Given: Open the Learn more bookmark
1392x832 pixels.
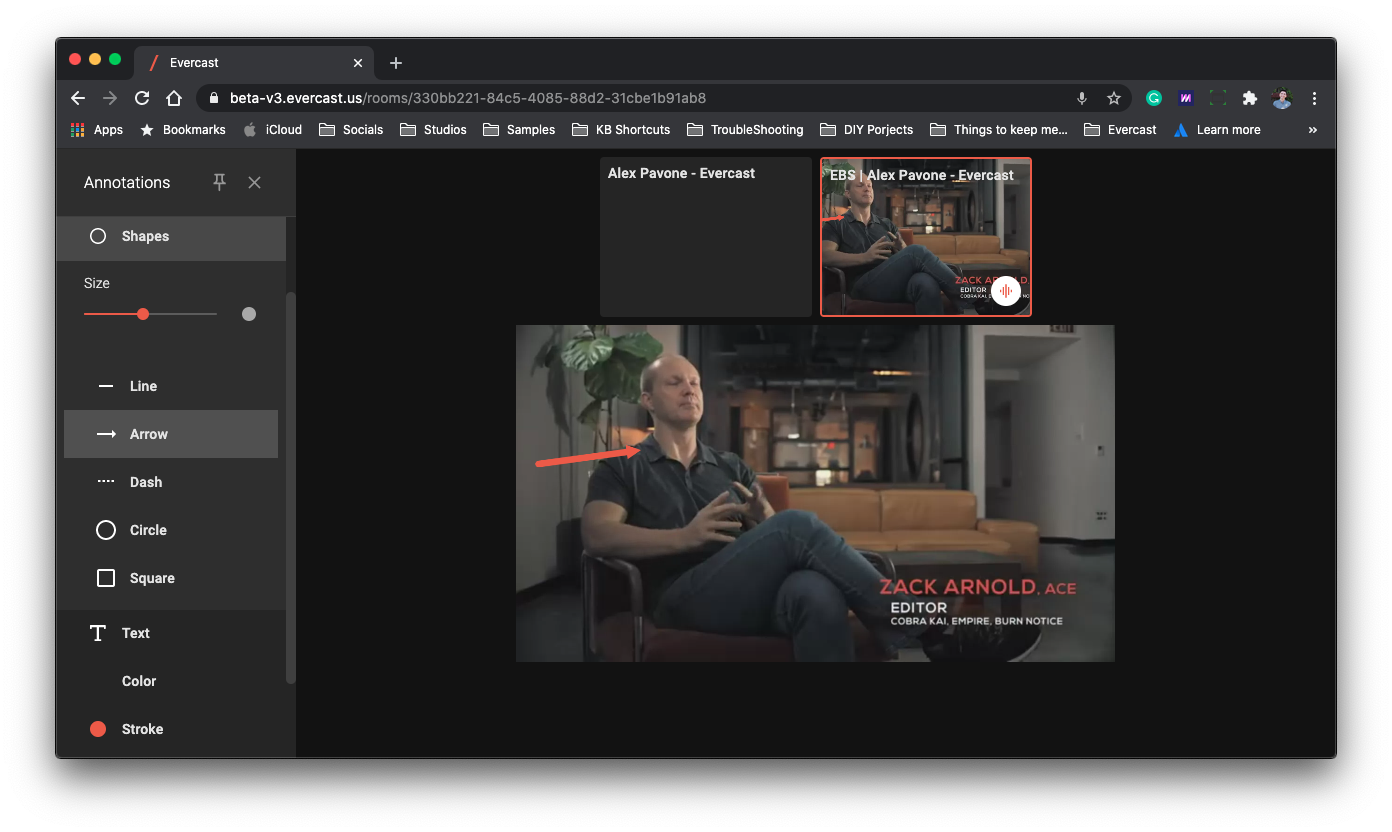Looking at the screenshot, I should 1217,130.
